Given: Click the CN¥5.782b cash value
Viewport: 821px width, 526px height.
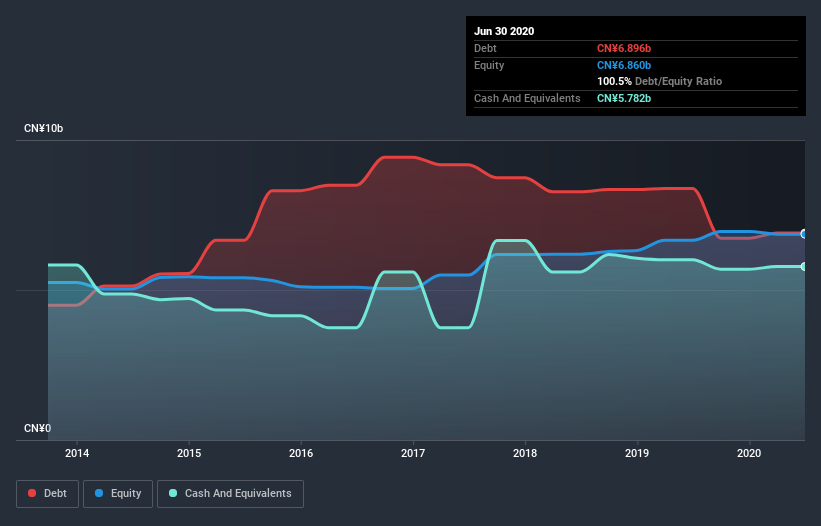Looking at the screenshot, I should (624, 98).
